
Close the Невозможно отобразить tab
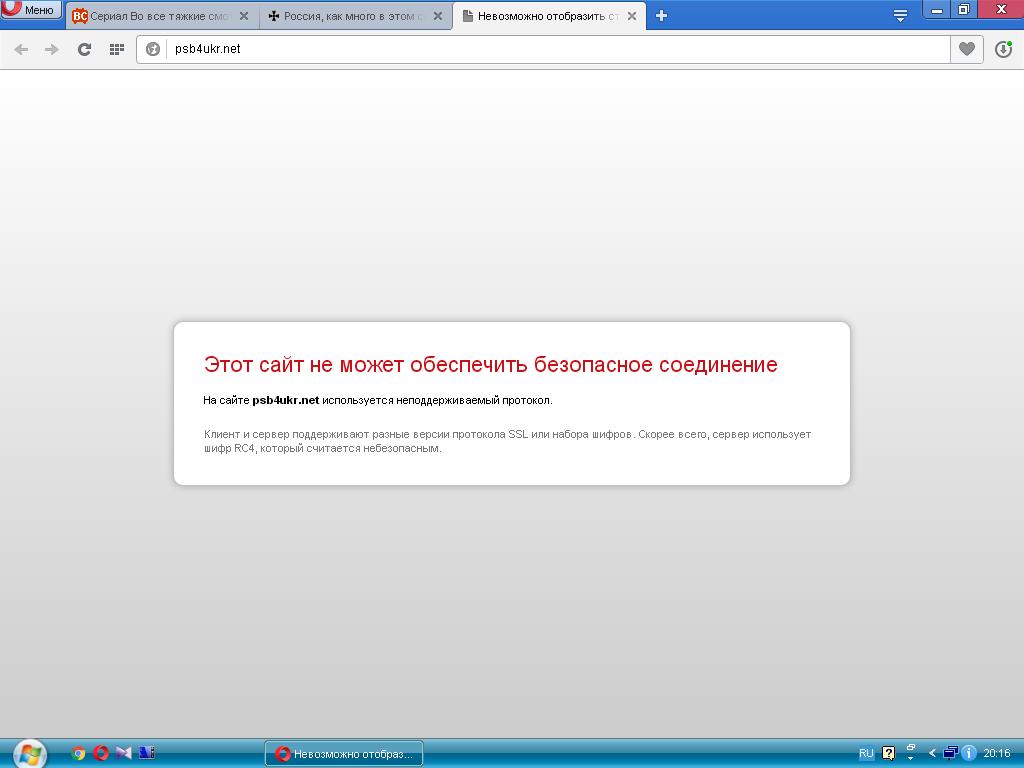(x=632, y=16)
